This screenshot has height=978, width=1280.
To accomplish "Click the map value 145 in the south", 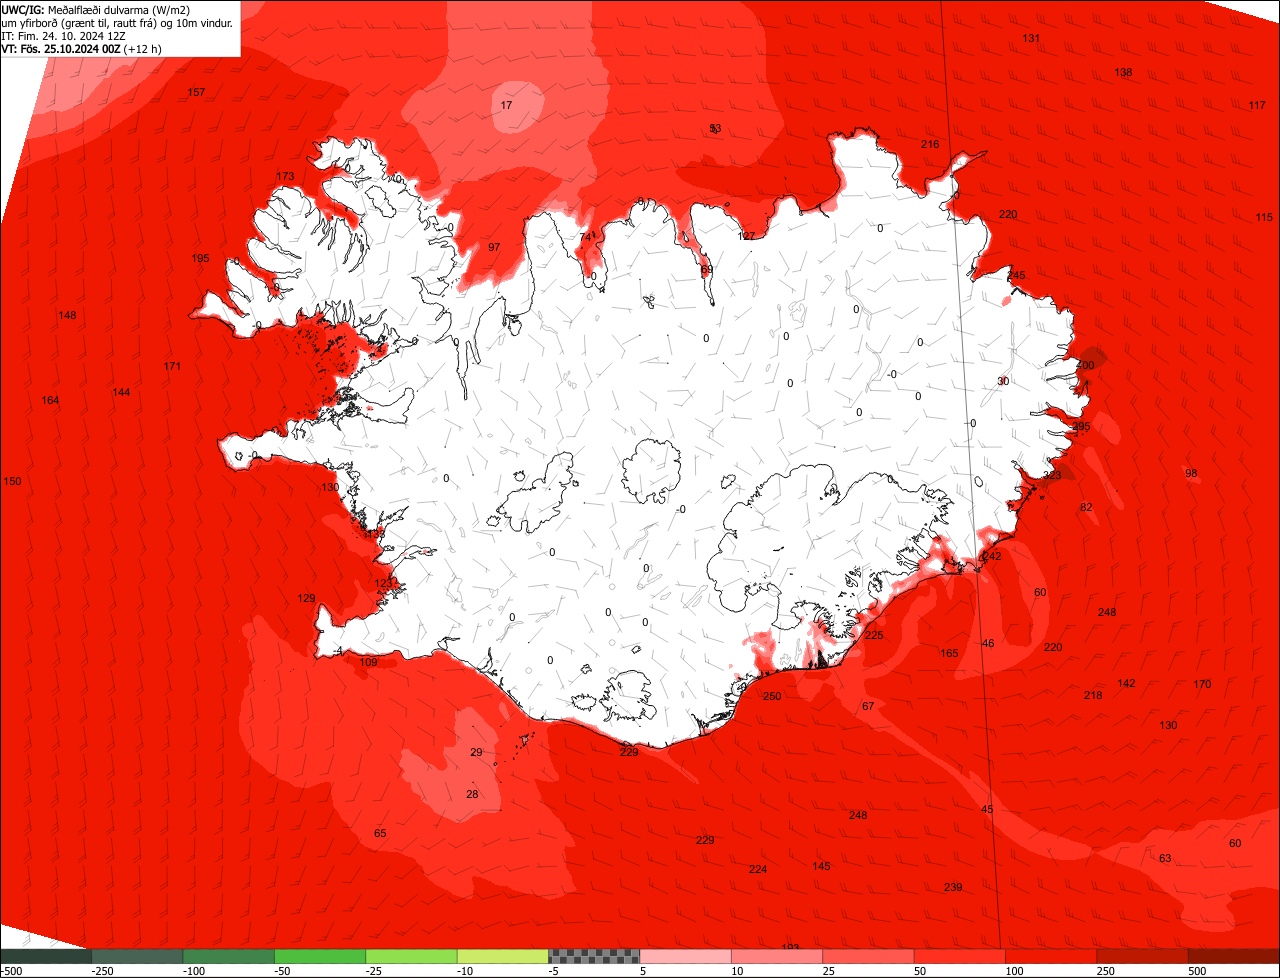I will (821, 866).
